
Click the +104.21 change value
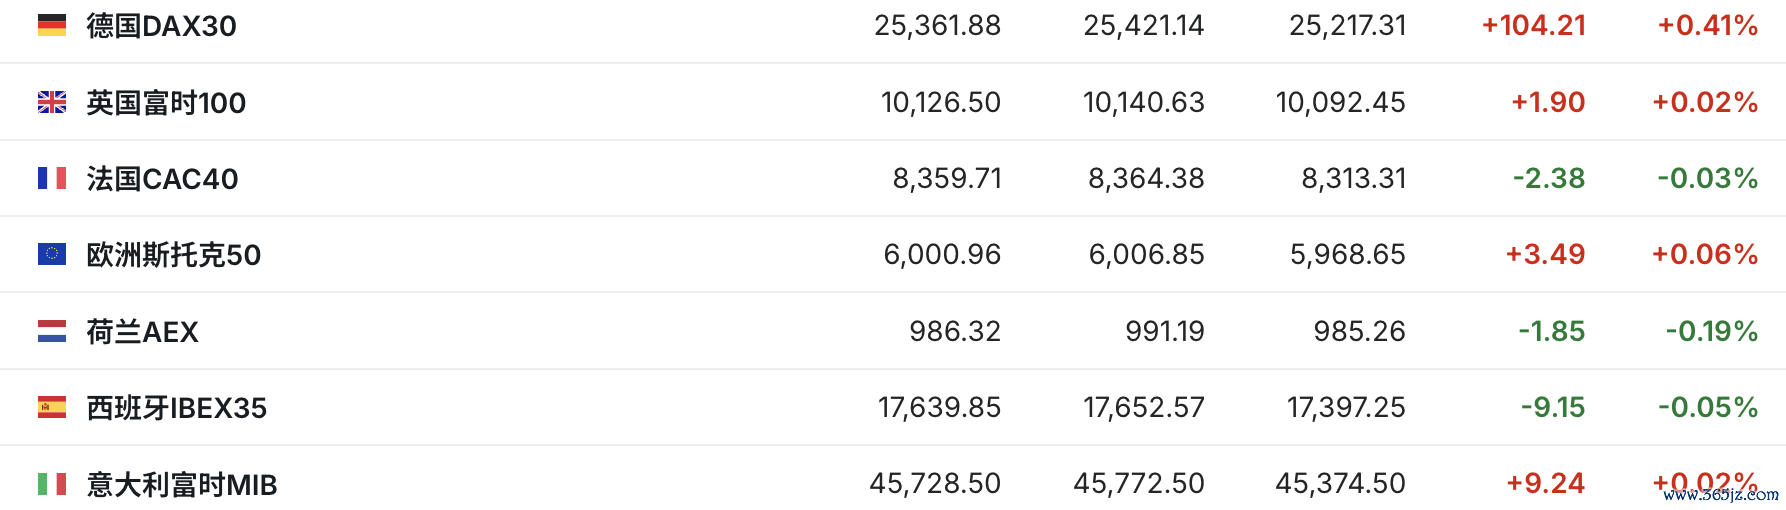[x=1533, y=26]
